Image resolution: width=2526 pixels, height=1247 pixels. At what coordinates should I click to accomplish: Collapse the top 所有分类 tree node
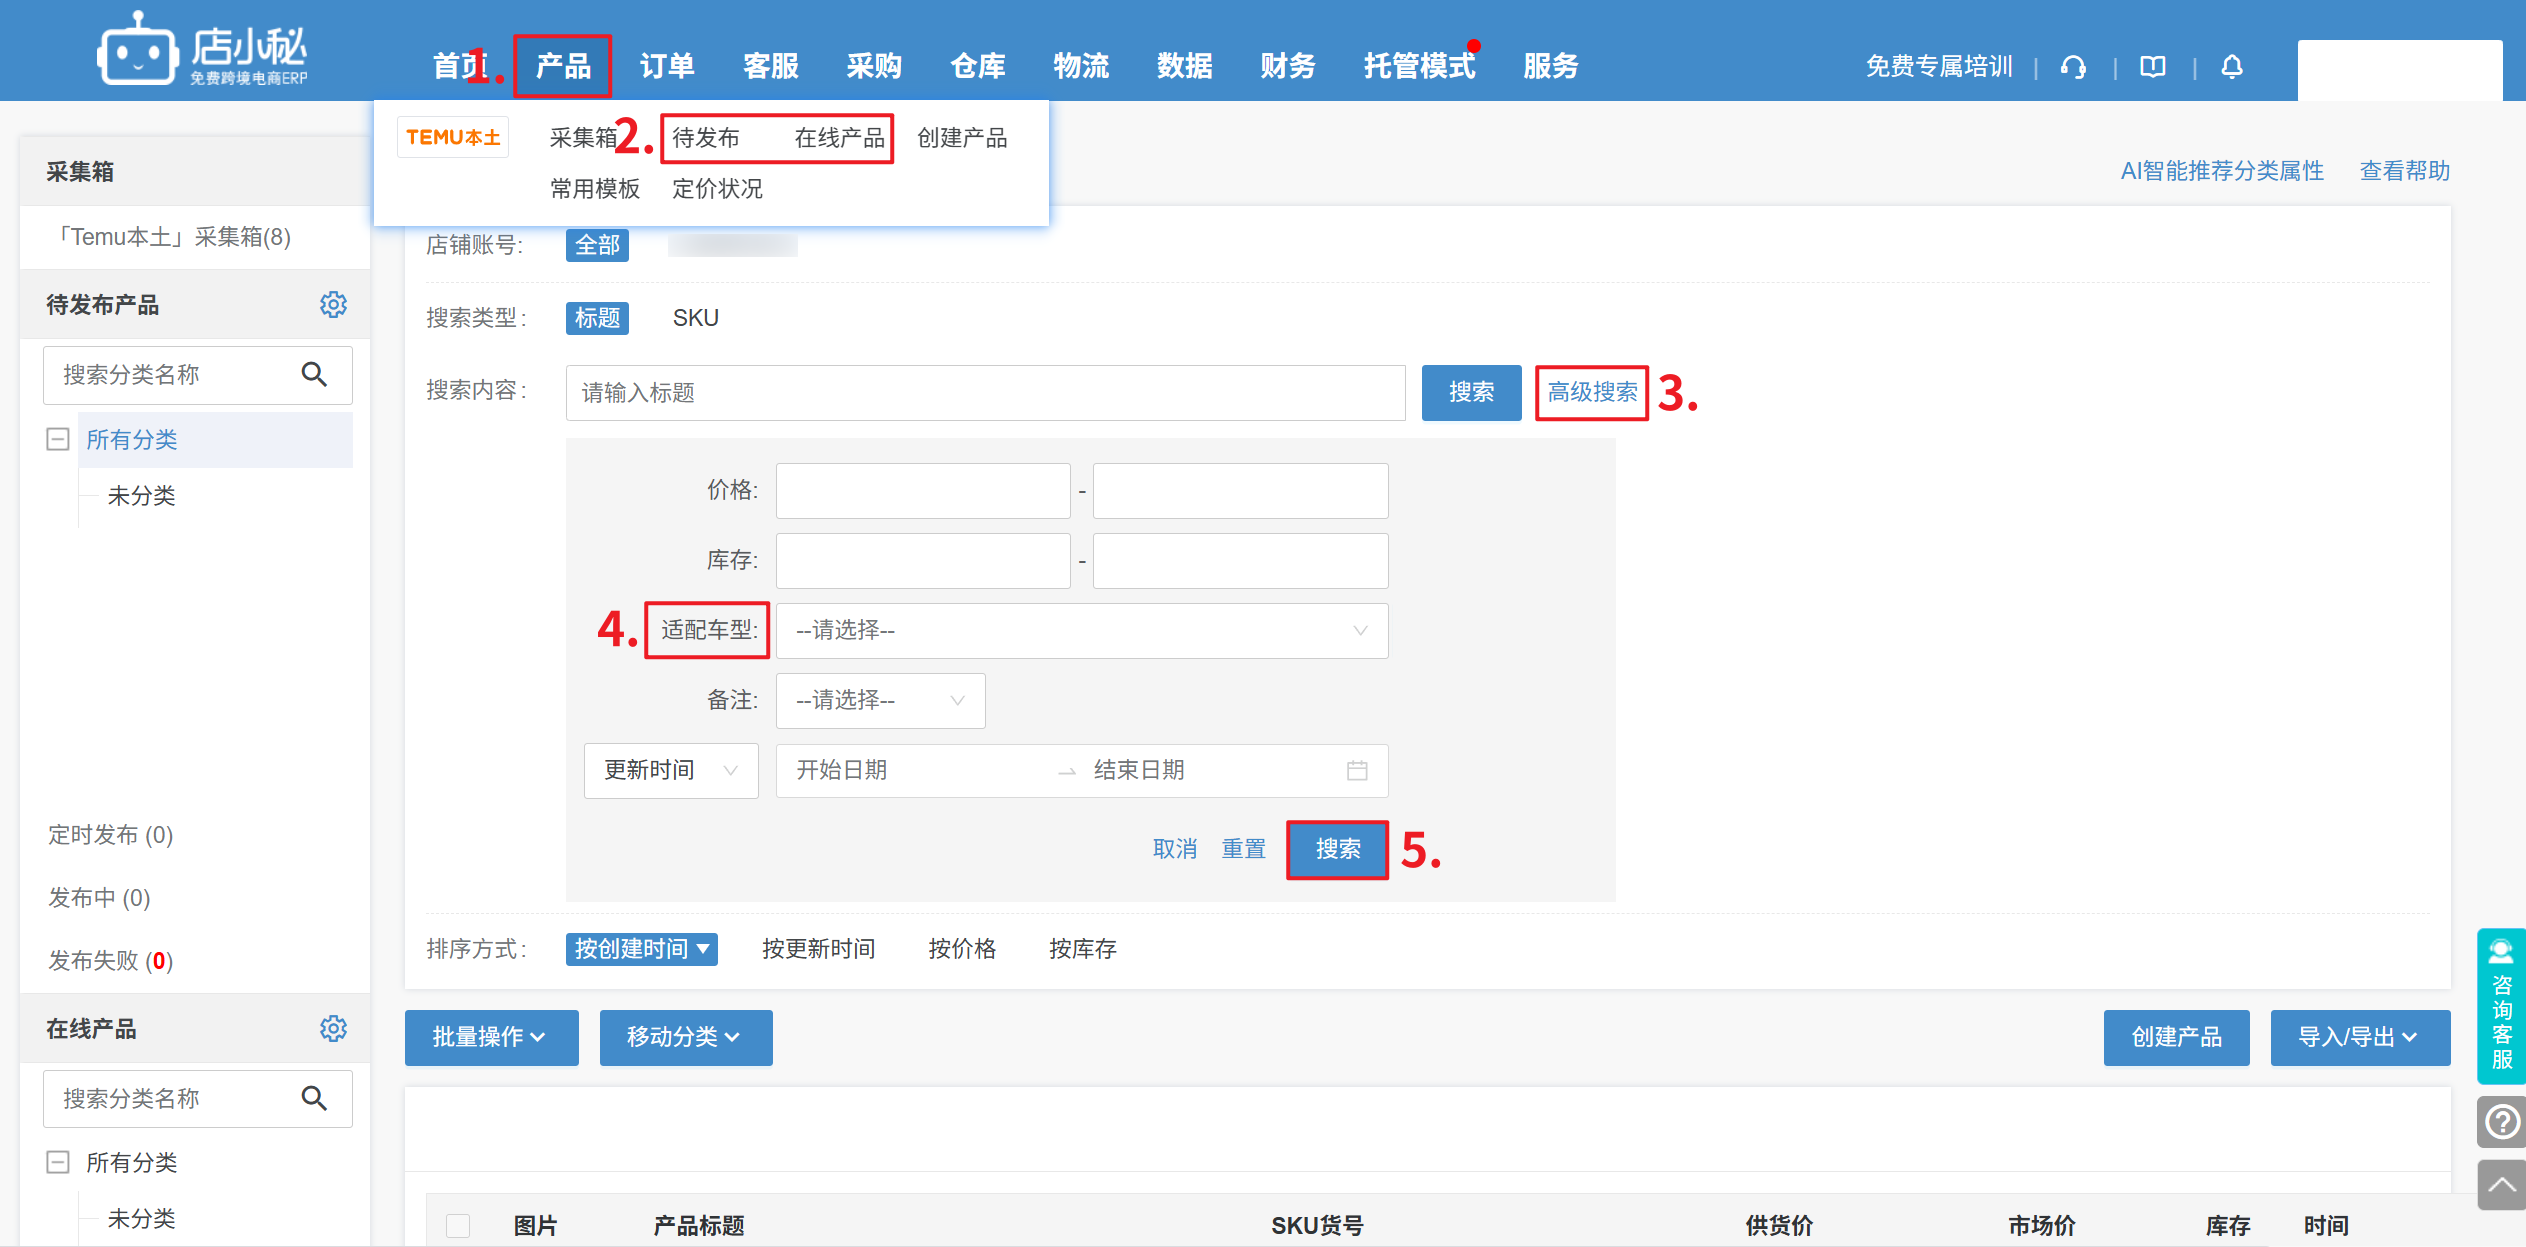pos(58,439)
